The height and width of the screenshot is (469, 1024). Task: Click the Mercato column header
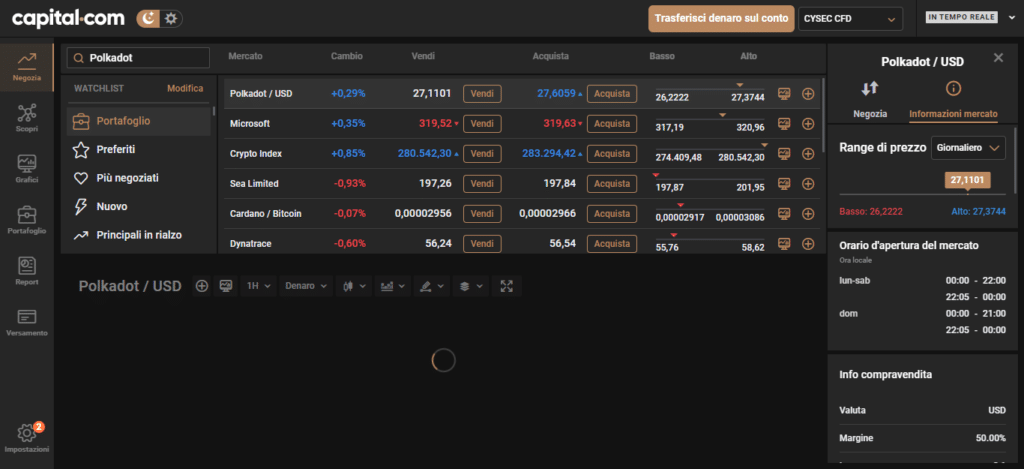pos(246,56)
